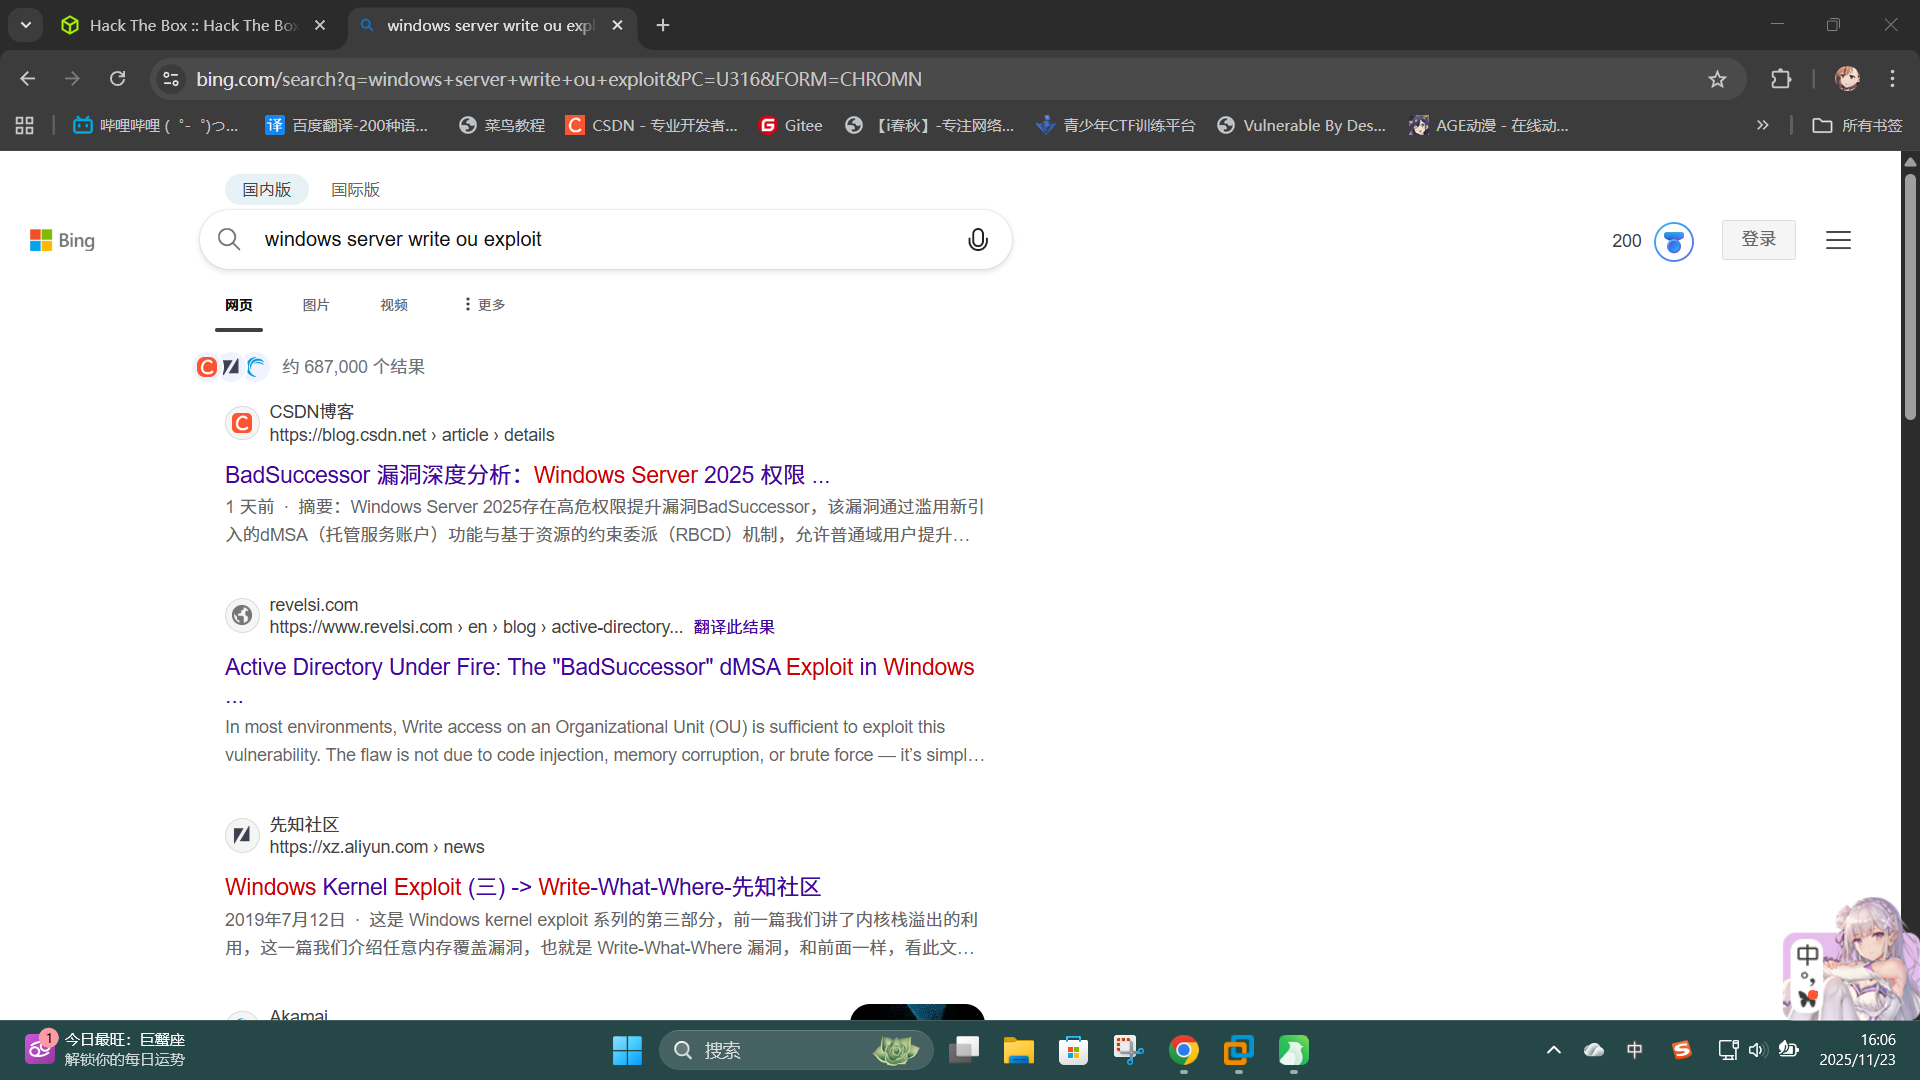Expand the 更多 search categories dropdown
Screen dimensions: 1920x1080
484,305
